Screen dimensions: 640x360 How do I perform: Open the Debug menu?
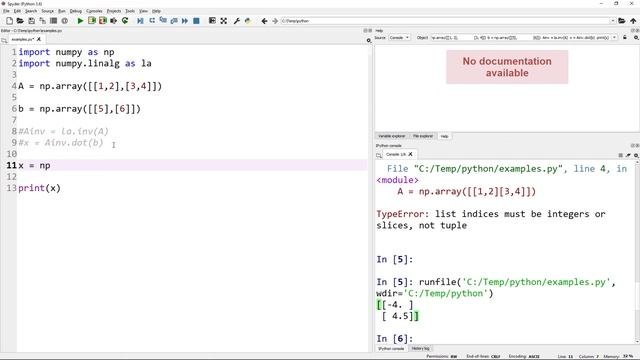point(76,11)
